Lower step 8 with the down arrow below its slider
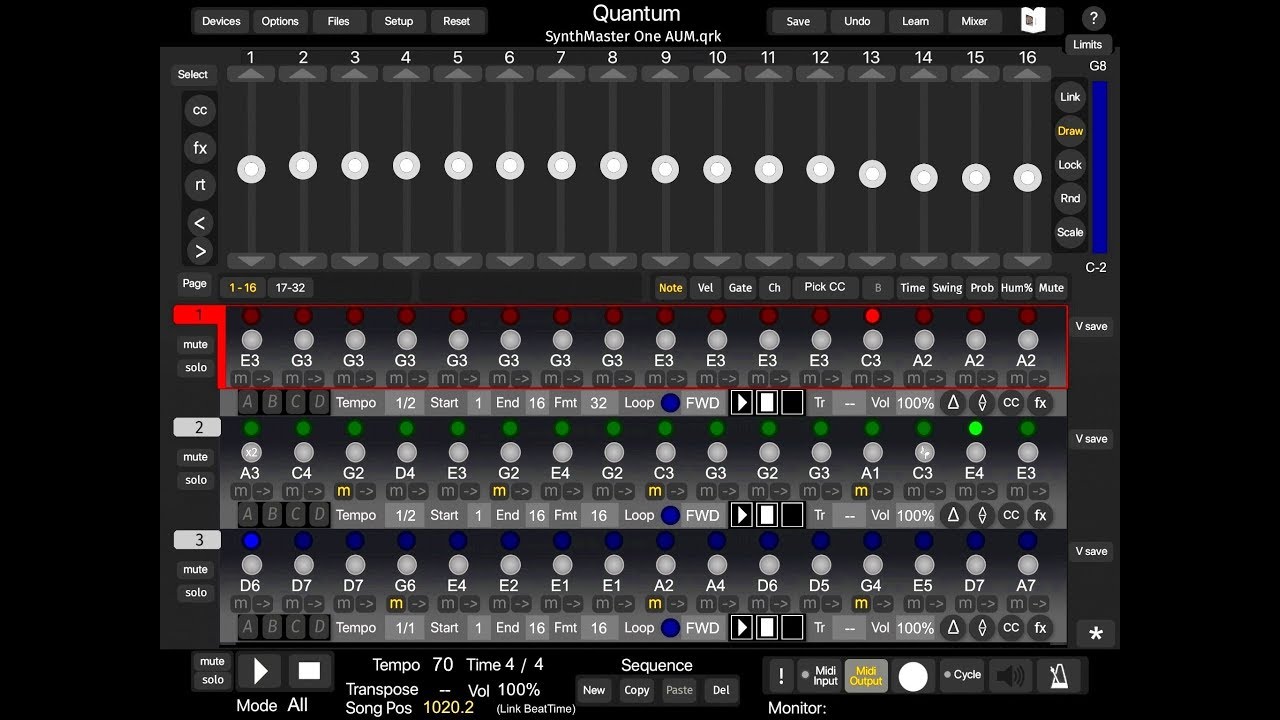The width and height of the screenshot is (1280, 720). [613, 261]
